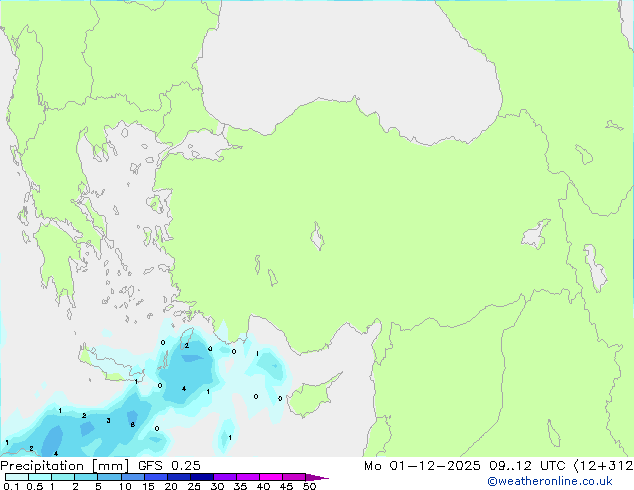
Task: Click the 25–30 mm dark navy legend box
Action: pyautogui.click(x=202, y=477)
